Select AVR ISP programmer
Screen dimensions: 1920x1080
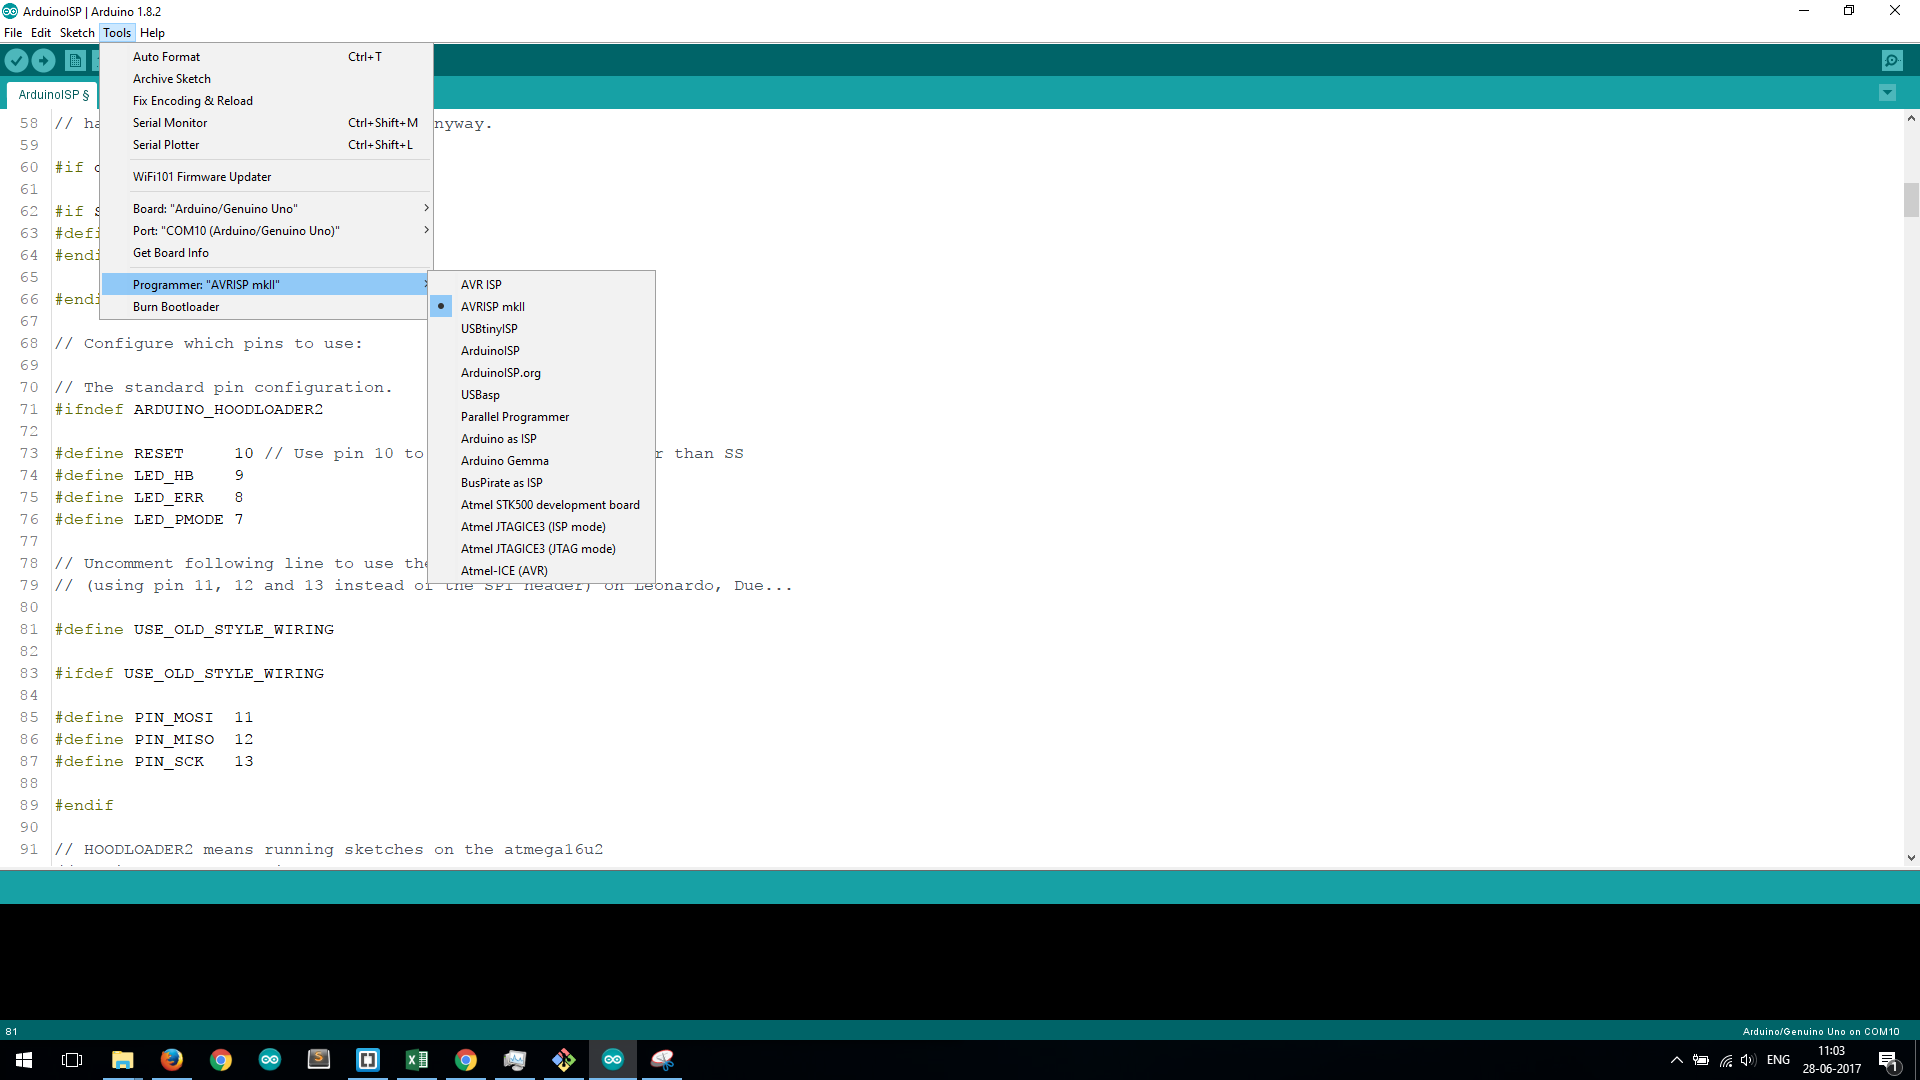[542, 285]
